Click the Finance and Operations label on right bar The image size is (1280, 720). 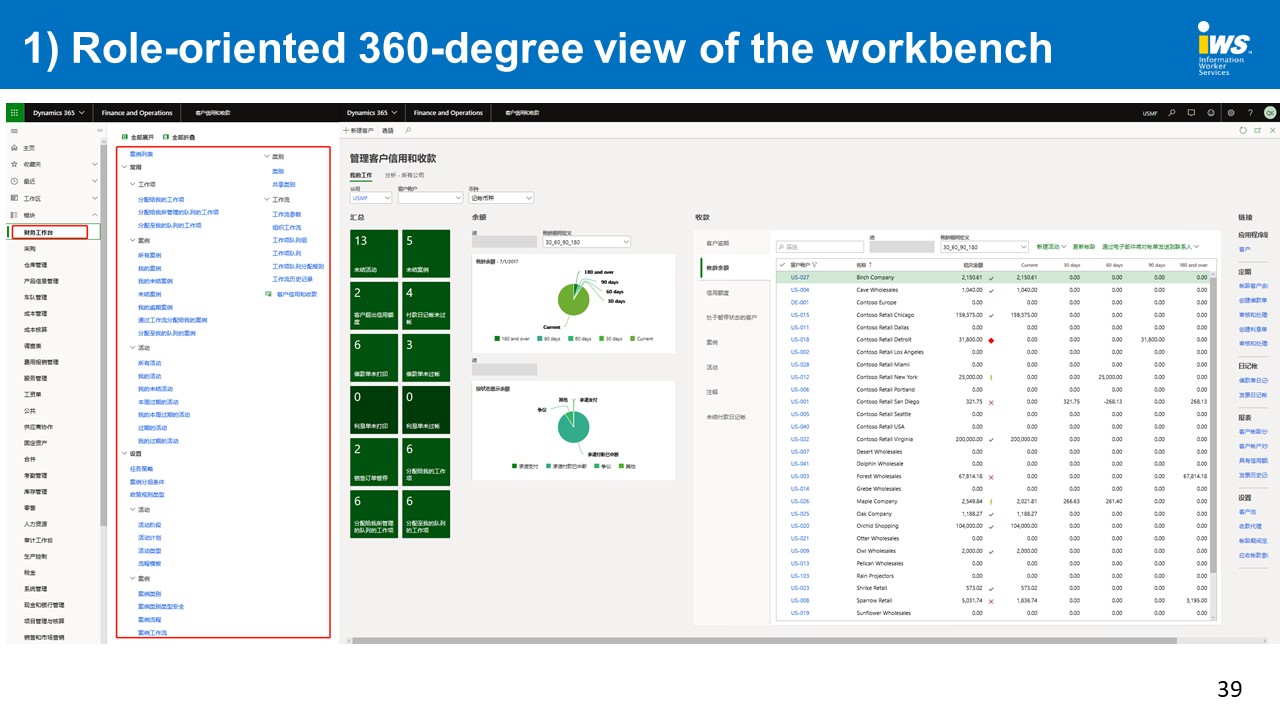[448, 113]
